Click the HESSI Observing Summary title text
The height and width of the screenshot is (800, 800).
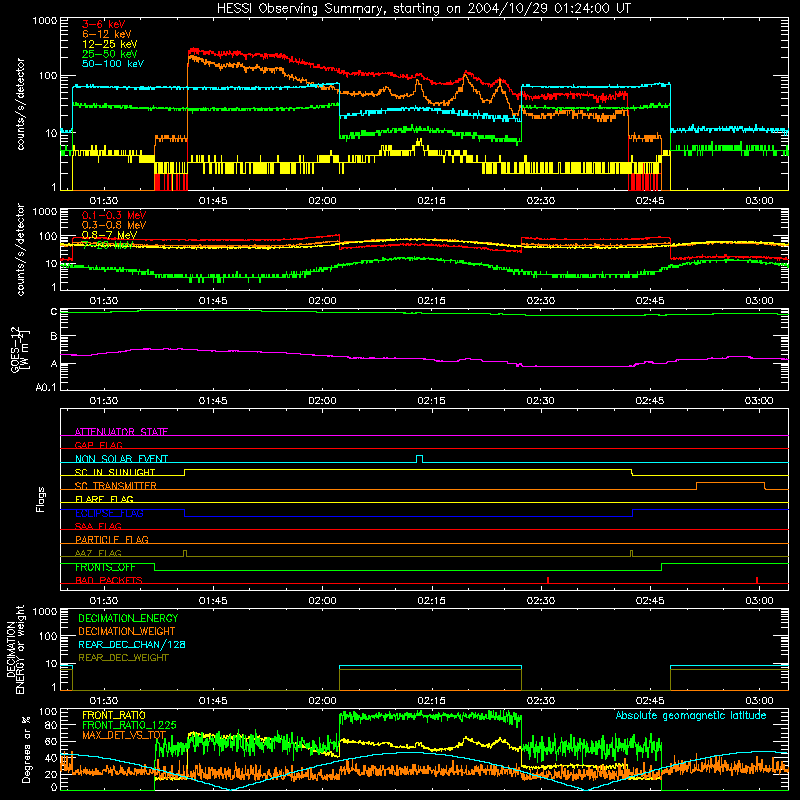click(423, 9)
